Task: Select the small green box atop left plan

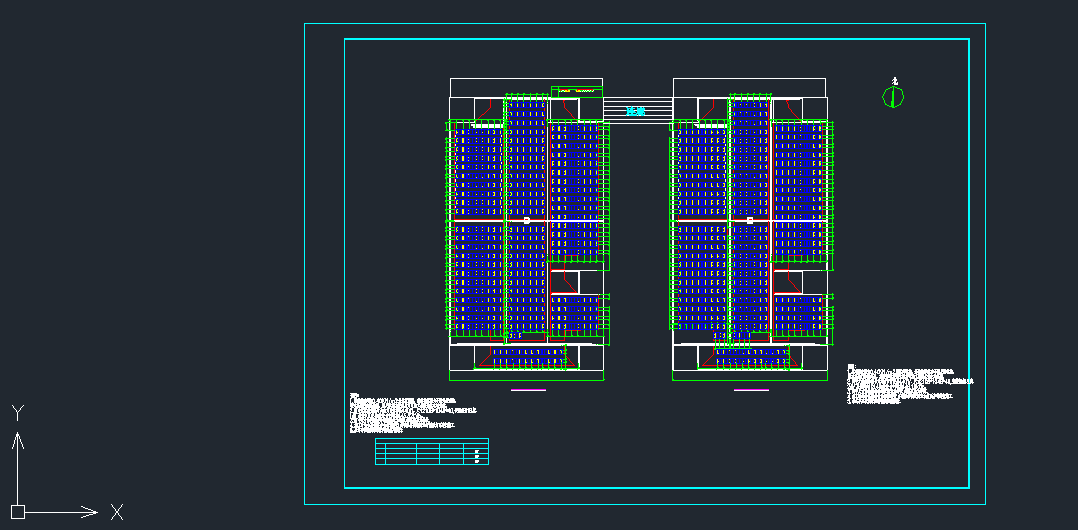Action: pyautogui.click(x=577, y=91)
